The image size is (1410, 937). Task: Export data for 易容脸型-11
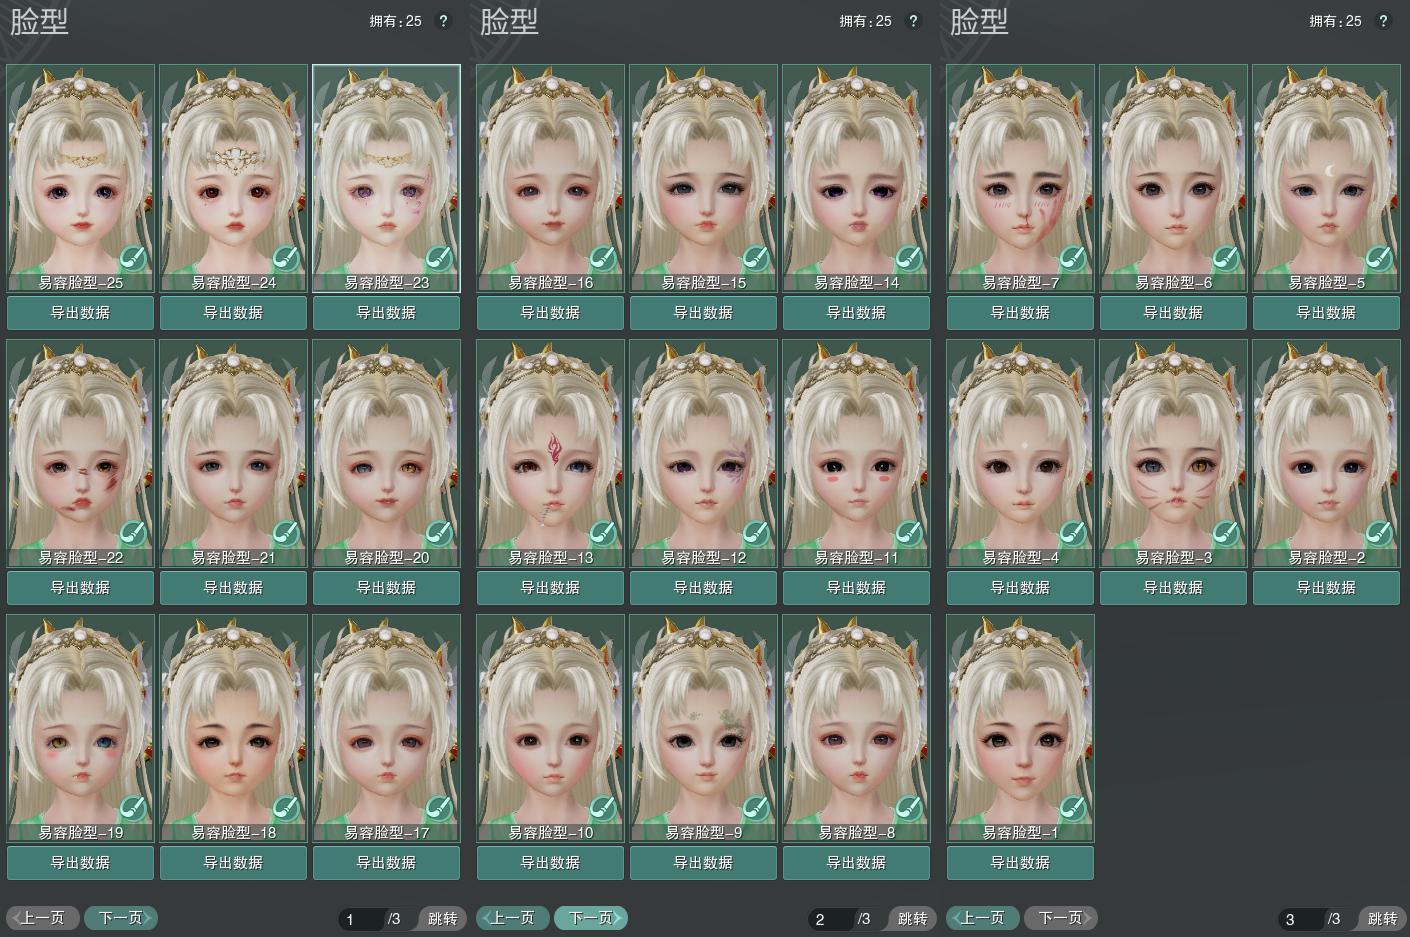pyautogui.click(x=857, y=588)
